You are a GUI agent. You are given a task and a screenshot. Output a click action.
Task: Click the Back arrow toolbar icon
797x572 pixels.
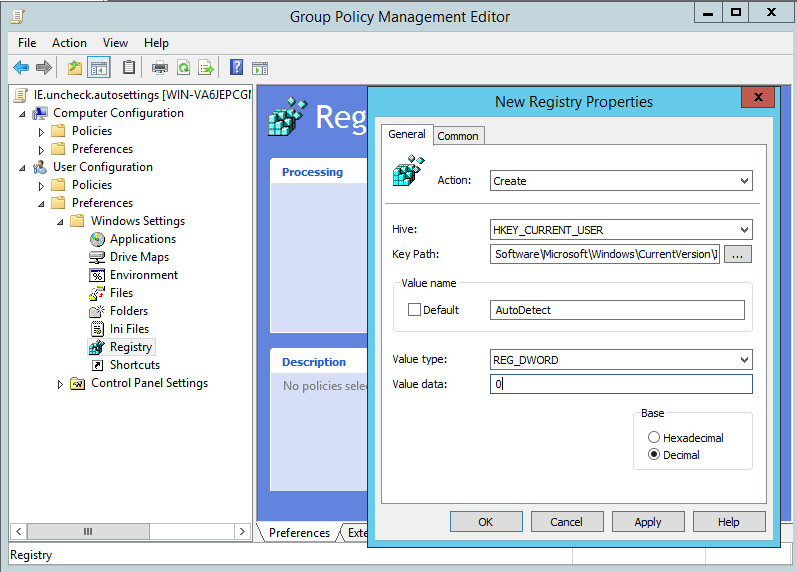tap(21, 67)
